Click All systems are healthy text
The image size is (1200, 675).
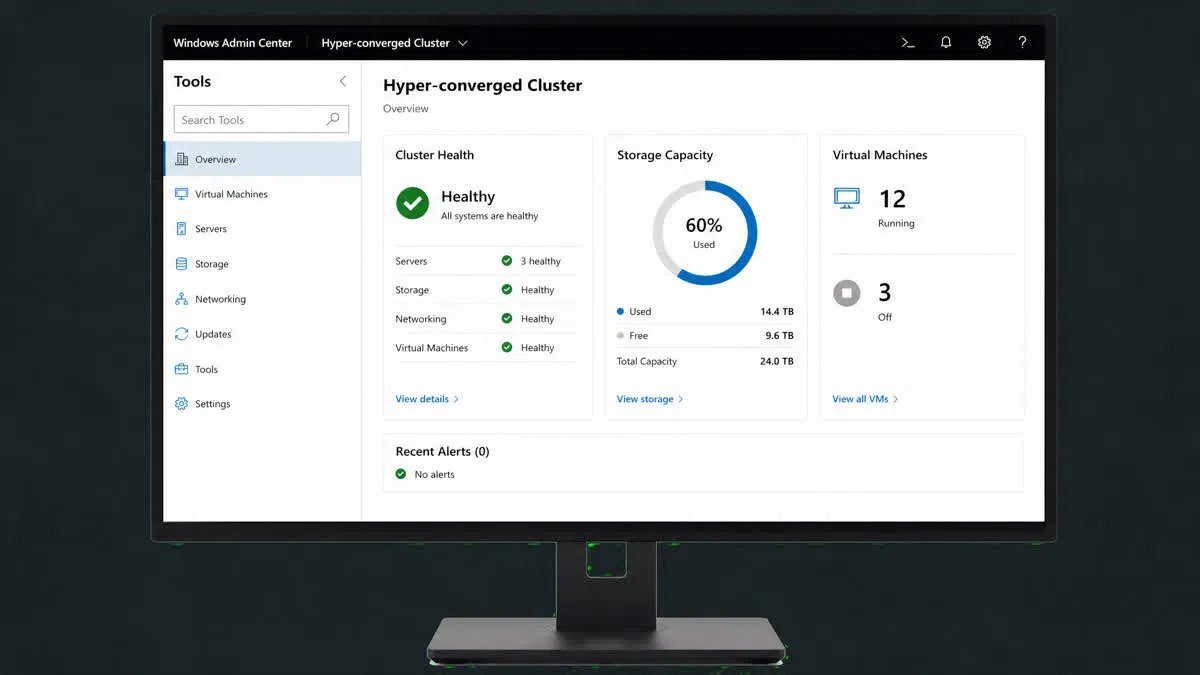tap(489, 216)
